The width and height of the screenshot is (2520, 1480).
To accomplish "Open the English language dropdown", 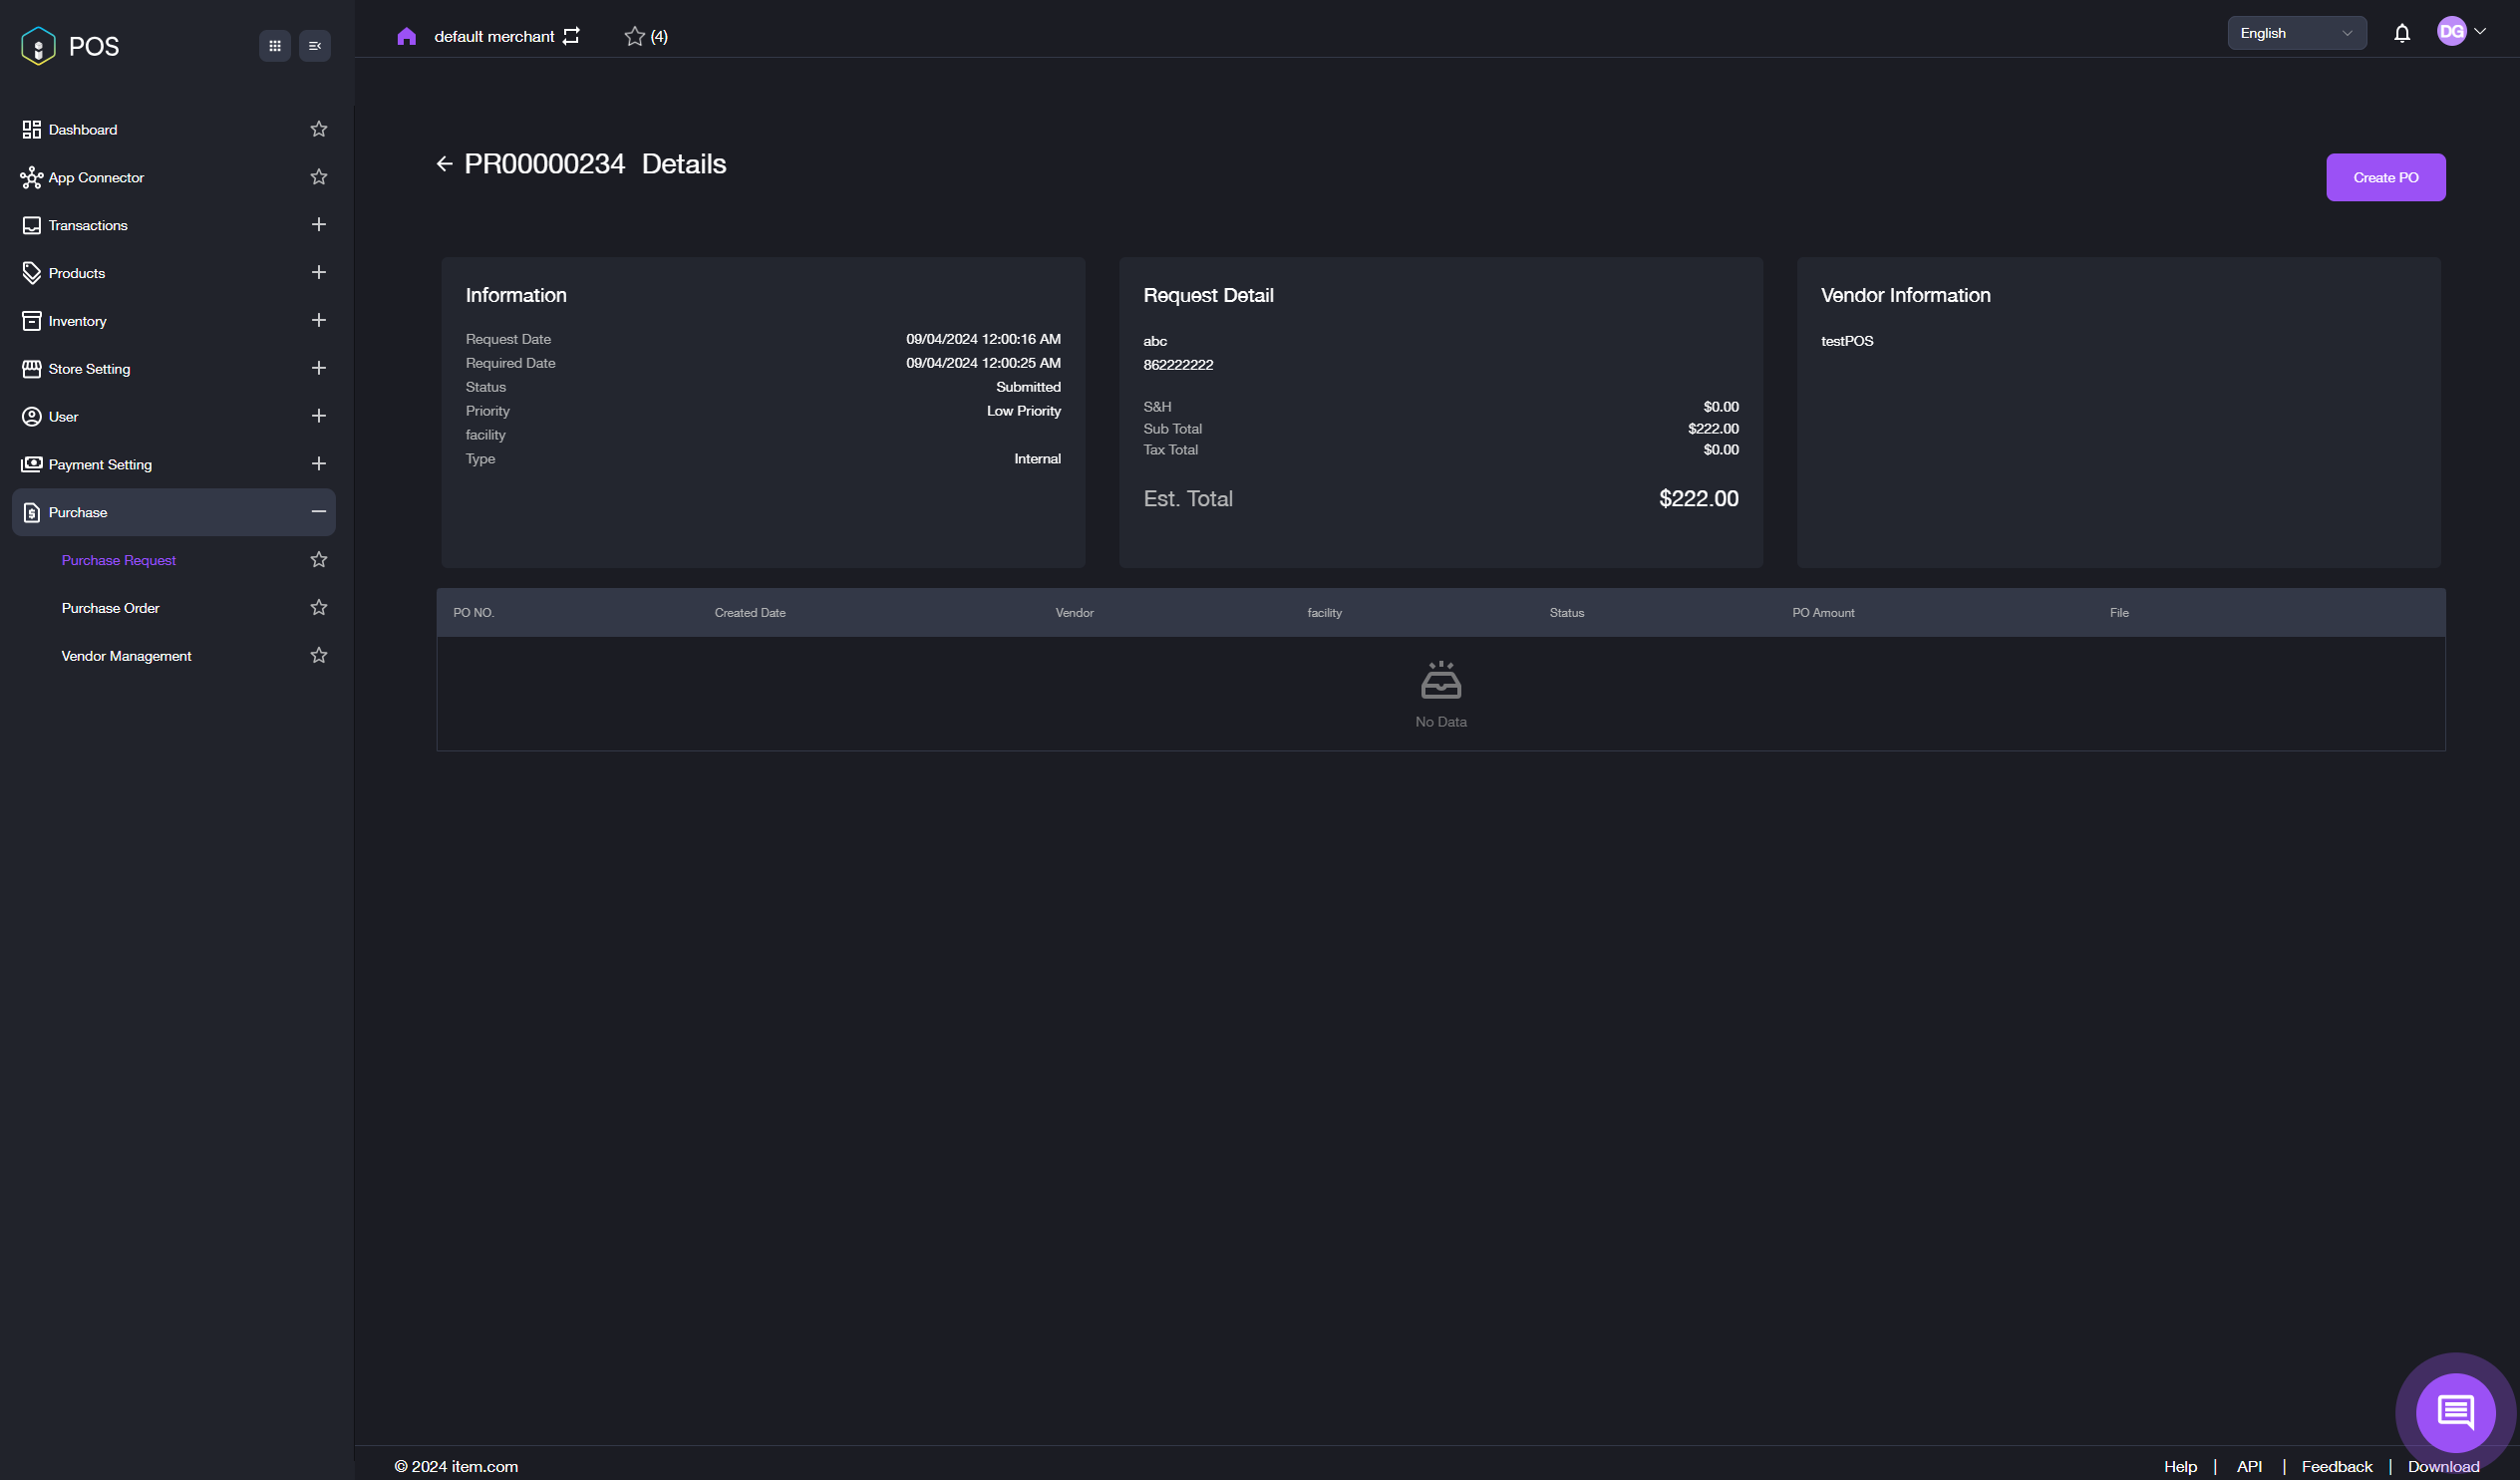I will 2296,34.
